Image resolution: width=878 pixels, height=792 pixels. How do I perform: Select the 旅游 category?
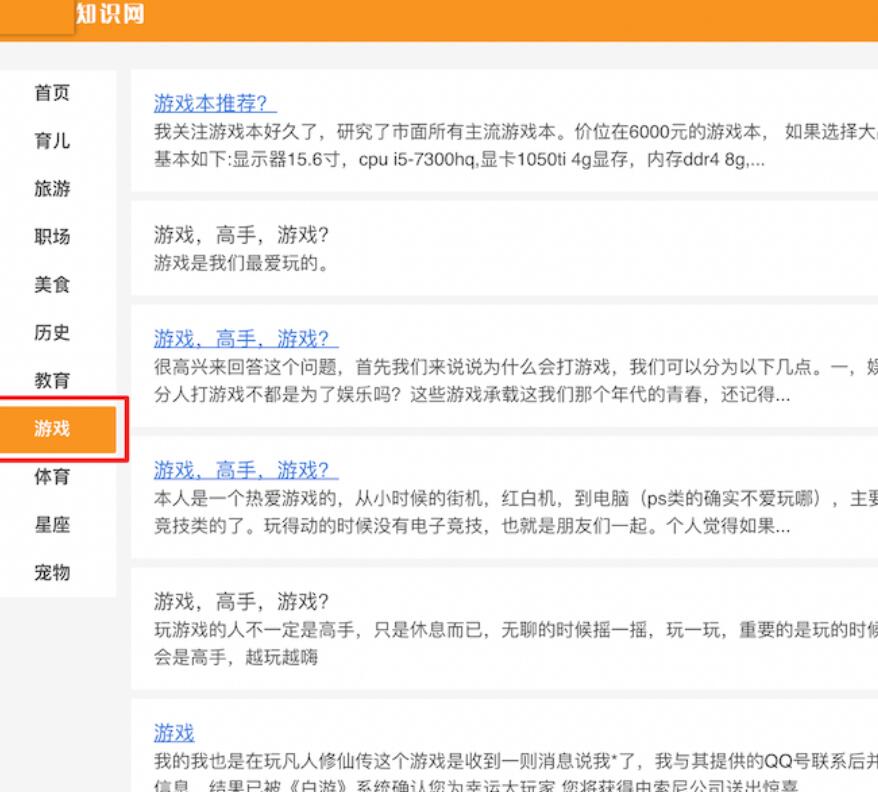click(53, 189)
